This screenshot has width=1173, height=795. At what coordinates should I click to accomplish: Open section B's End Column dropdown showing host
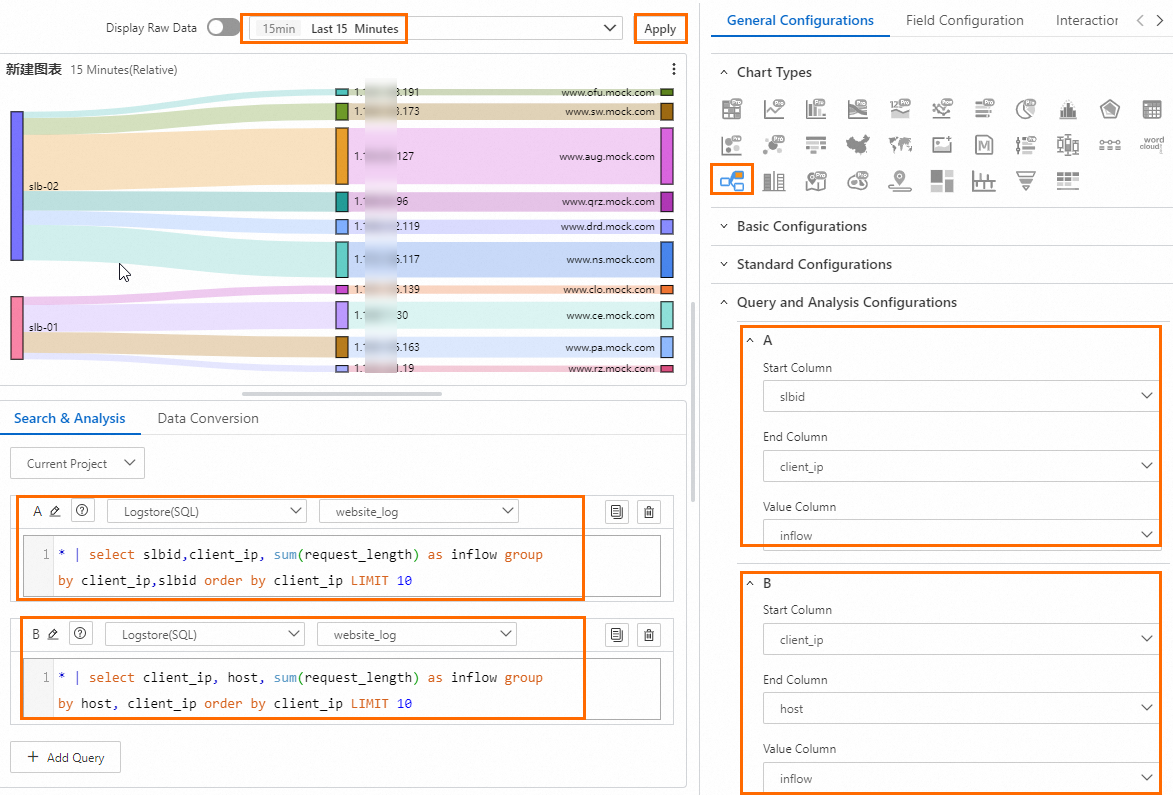click(x=961, y=709)
